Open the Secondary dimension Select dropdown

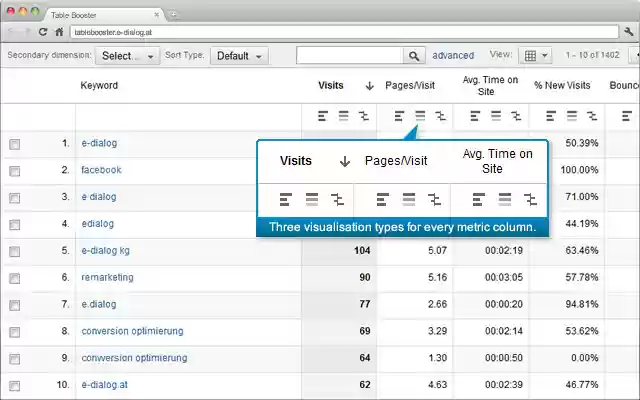tap(128, 56)
